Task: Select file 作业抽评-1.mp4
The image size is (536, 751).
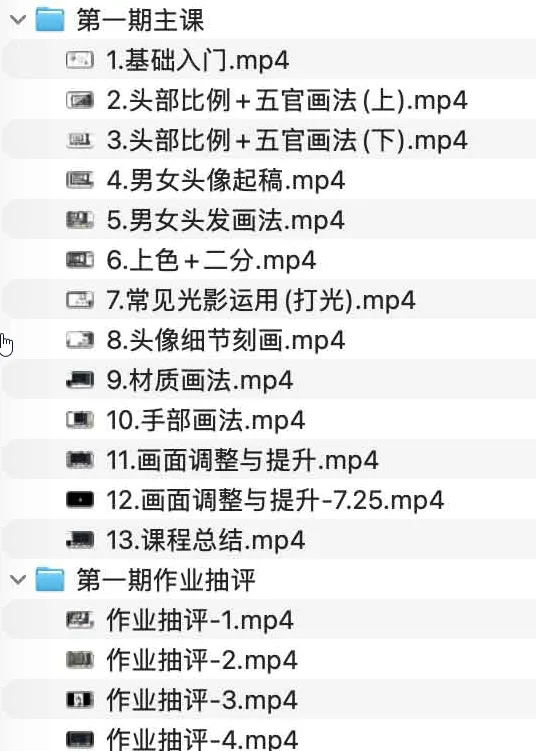Action: [268, 620]
